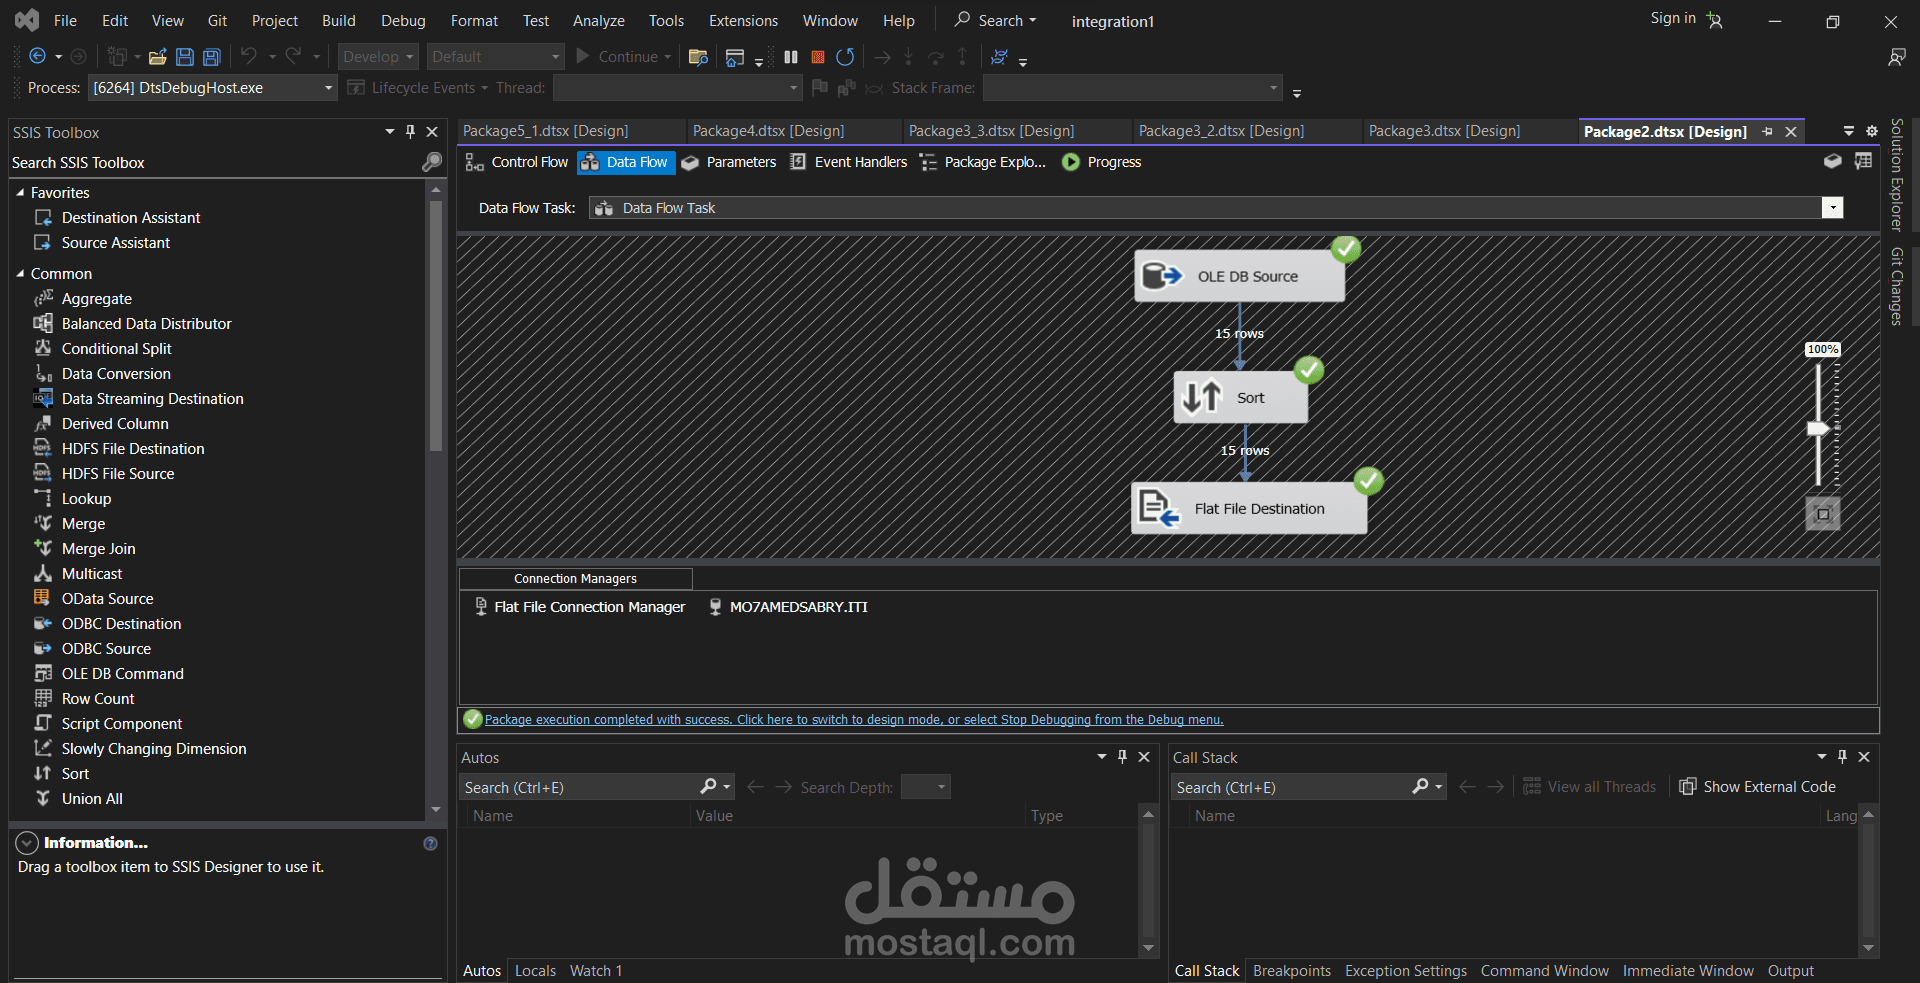Screen dimensions: 1920x983
Task: Collapse the Favorites toolbox group
Action: tap(20, 193)
